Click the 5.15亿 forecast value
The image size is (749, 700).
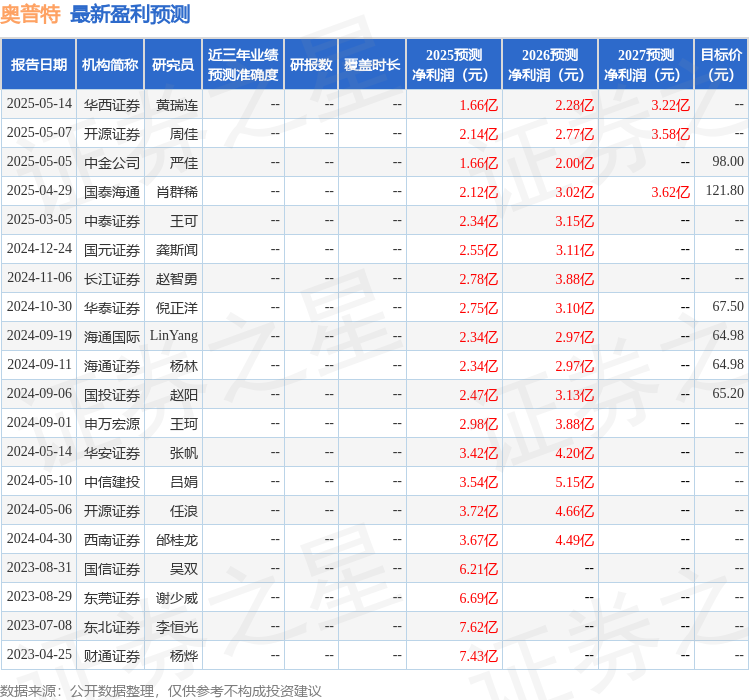[575, 482]
